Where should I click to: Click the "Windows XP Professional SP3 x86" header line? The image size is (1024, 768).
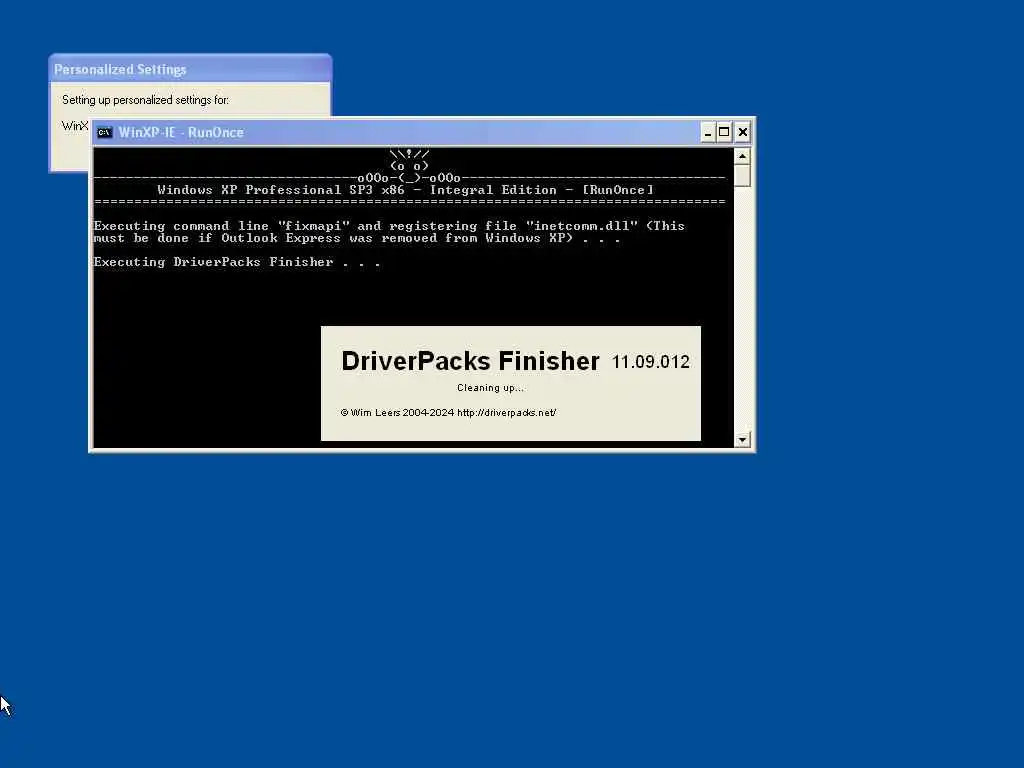coord(405,190)
